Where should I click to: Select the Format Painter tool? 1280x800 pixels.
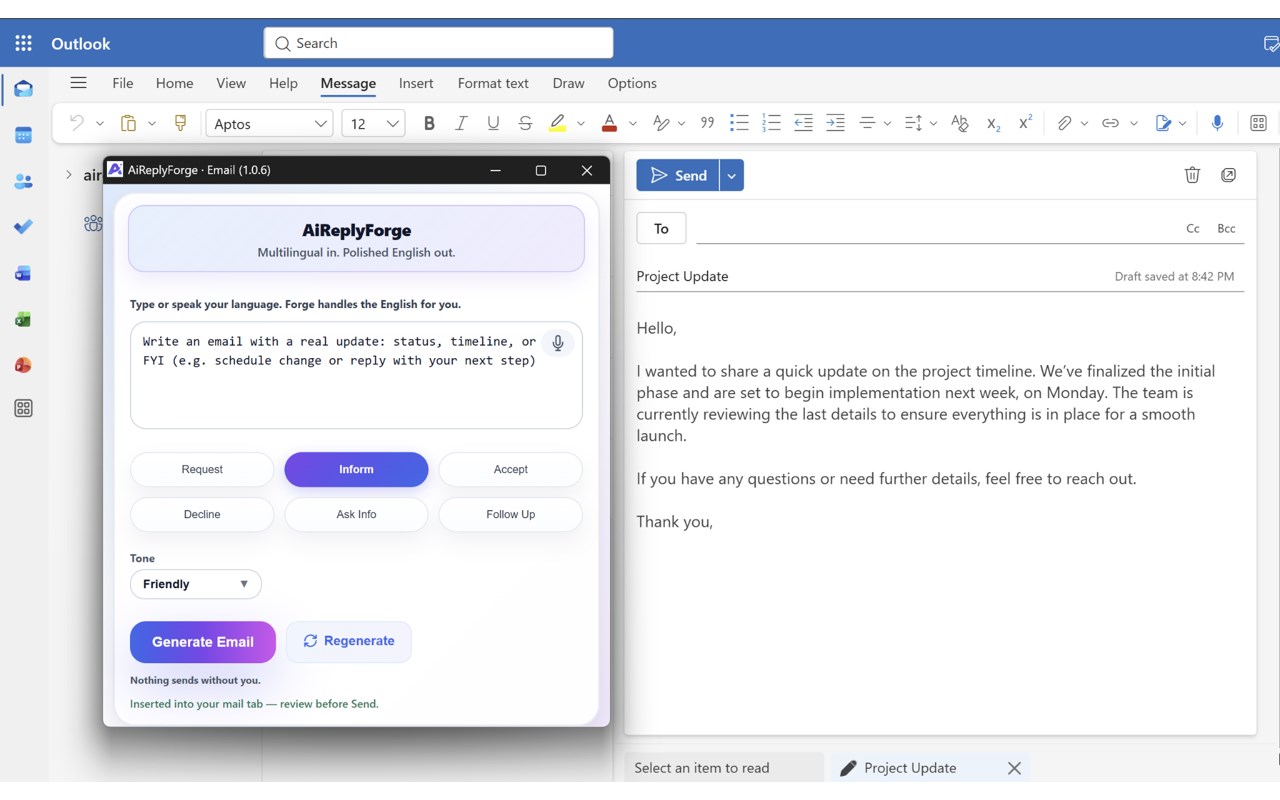click(x=181, y=123)
